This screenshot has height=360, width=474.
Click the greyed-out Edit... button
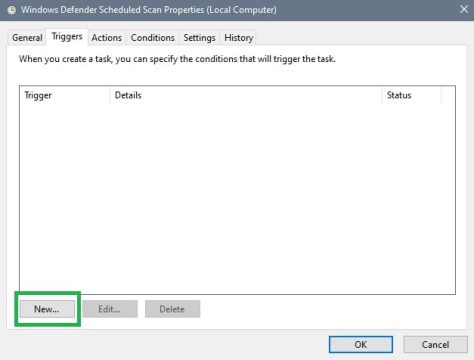110,309
